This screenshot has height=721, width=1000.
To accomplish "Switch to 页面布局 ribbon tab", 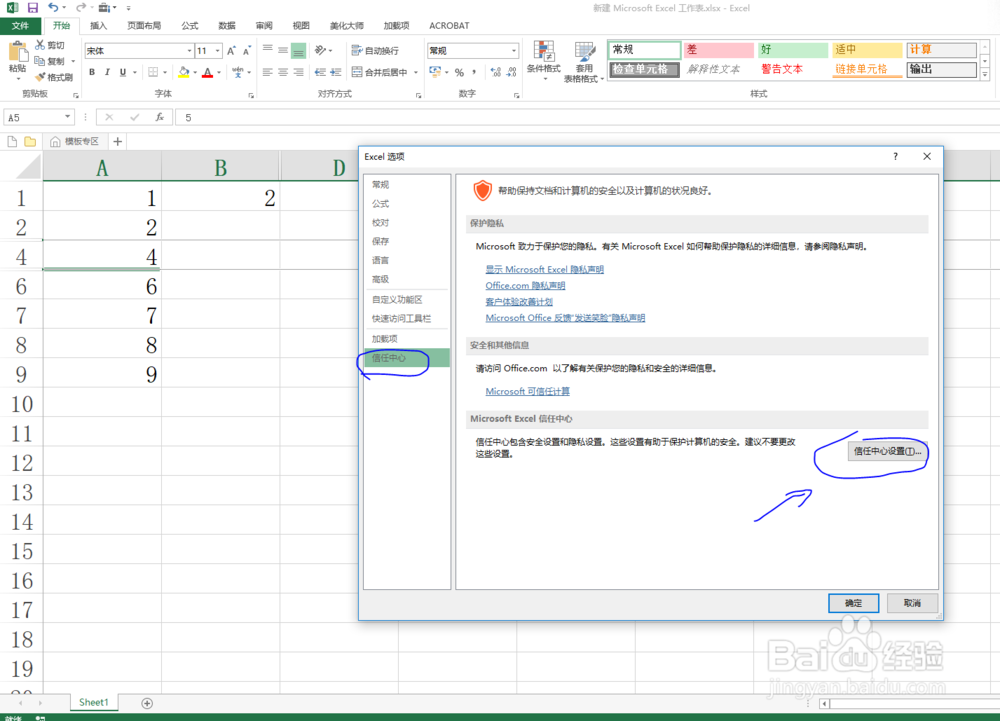I will [144, 25].
